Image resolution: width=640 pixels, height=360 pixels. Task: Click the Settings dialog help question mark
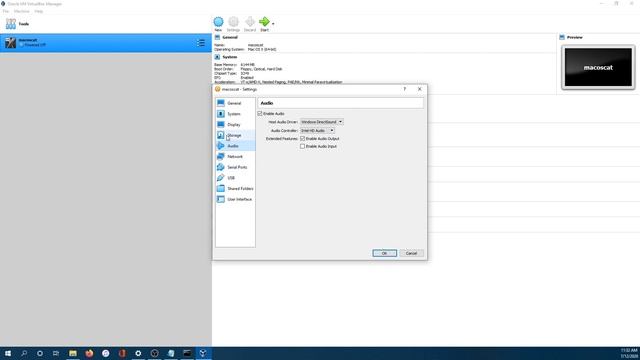[x=404, y=89]
